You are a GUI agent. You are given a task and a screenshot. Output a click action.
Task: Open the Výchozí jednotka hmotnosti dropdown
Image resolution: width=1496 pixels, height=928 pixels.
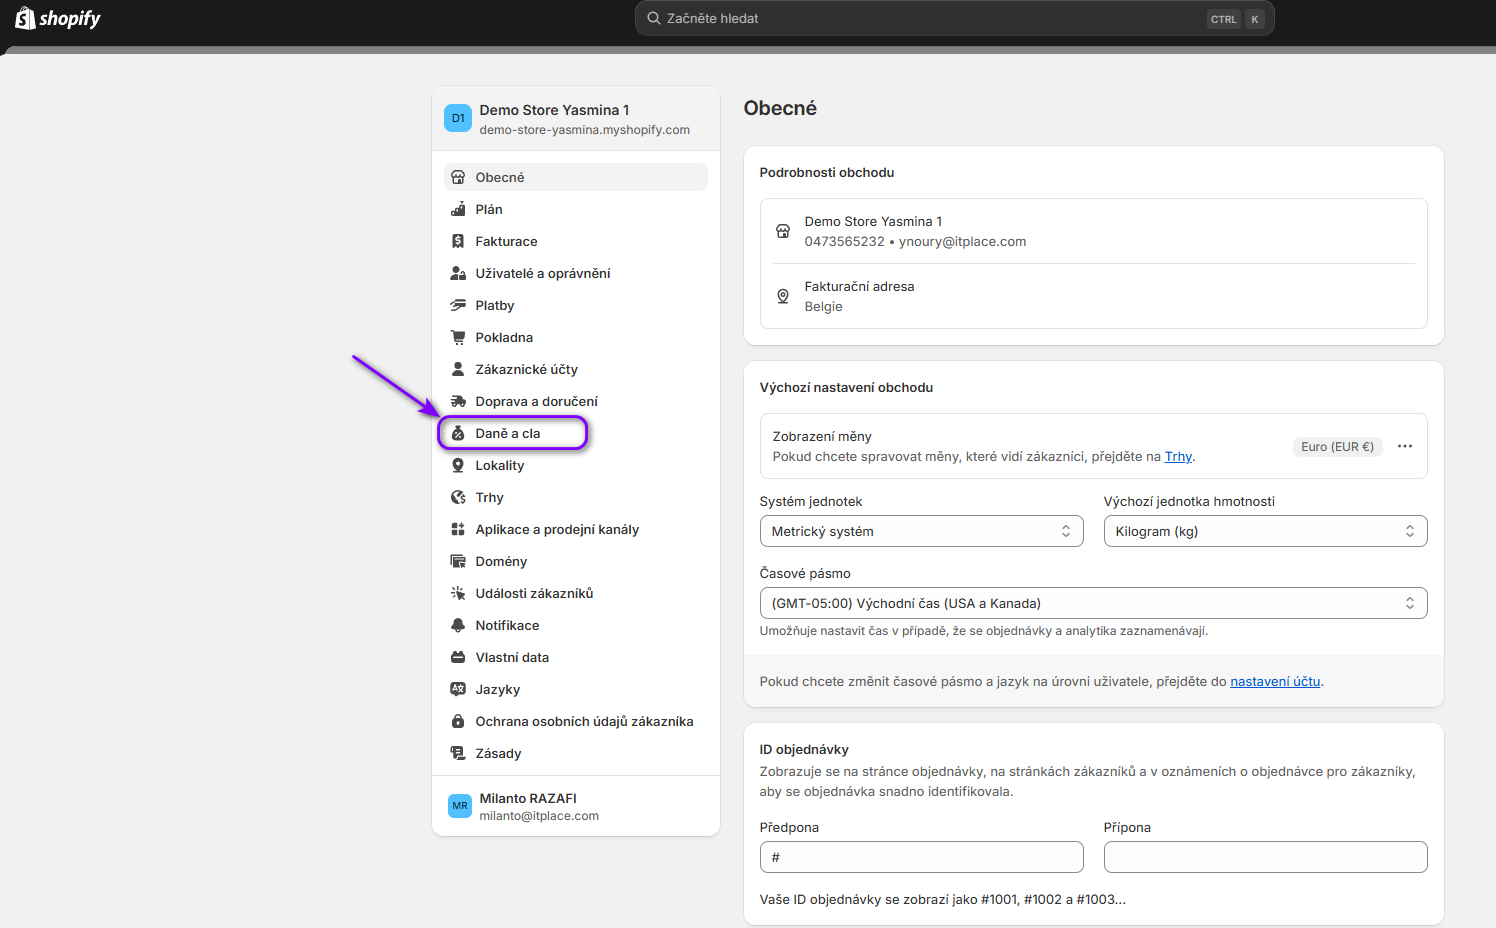coord(1265,531)
